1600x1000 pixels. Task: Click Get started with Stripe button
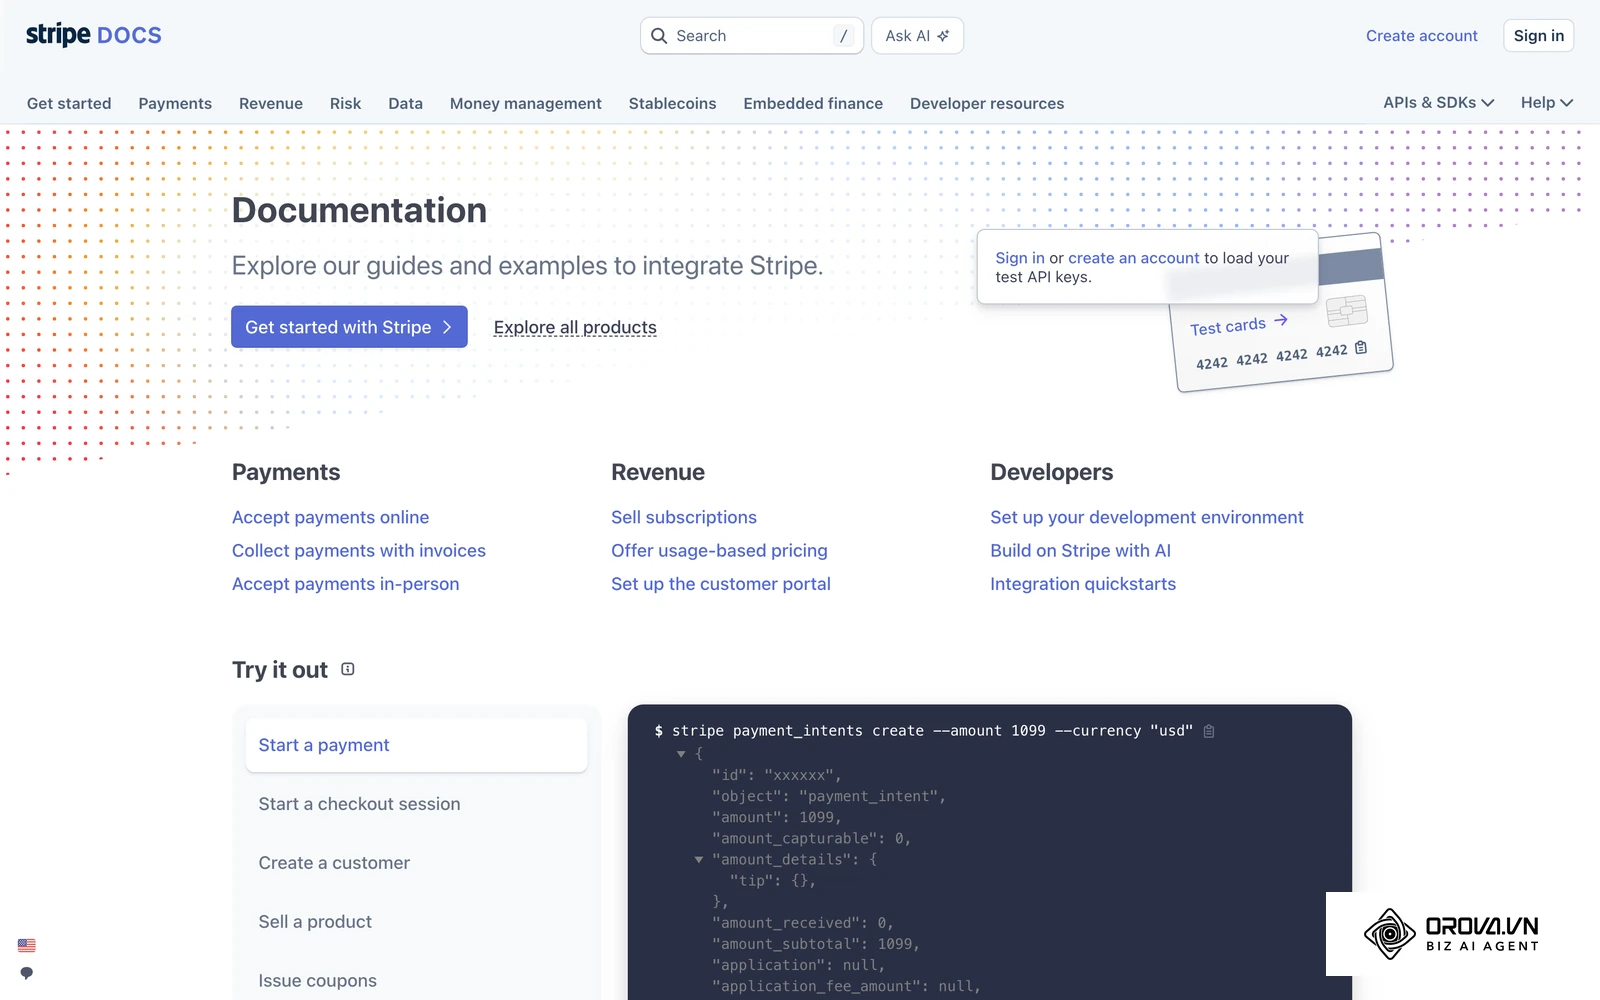[x=349, y=327]
